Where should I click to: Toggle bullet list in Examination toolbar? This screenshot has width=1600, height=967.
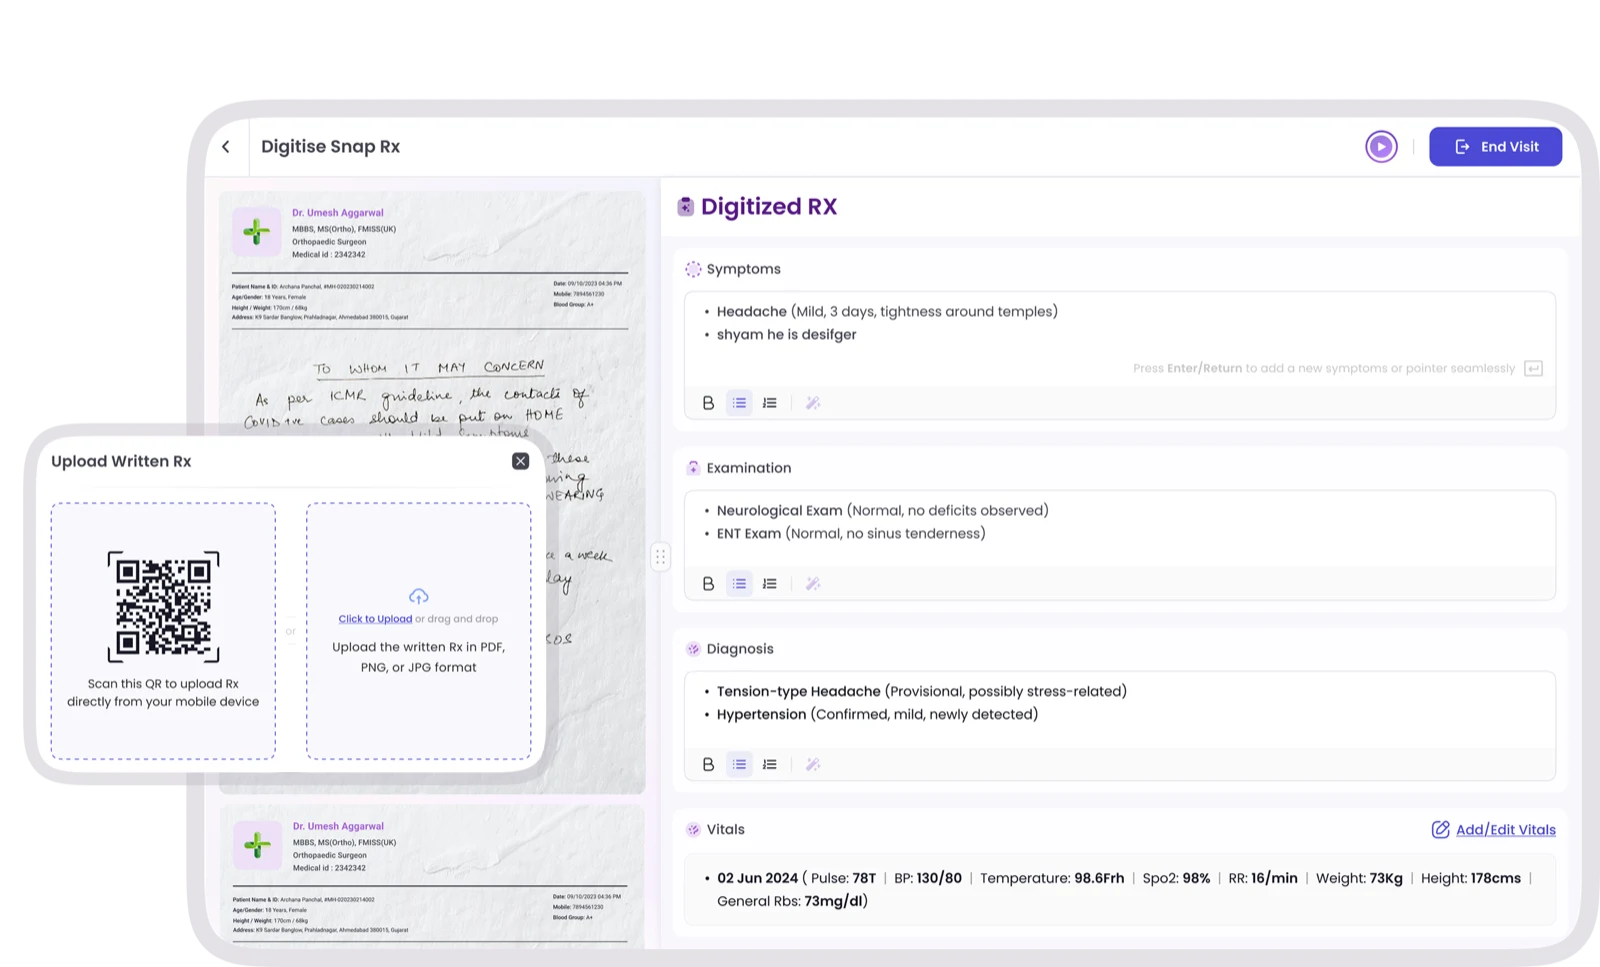[739, 584]
